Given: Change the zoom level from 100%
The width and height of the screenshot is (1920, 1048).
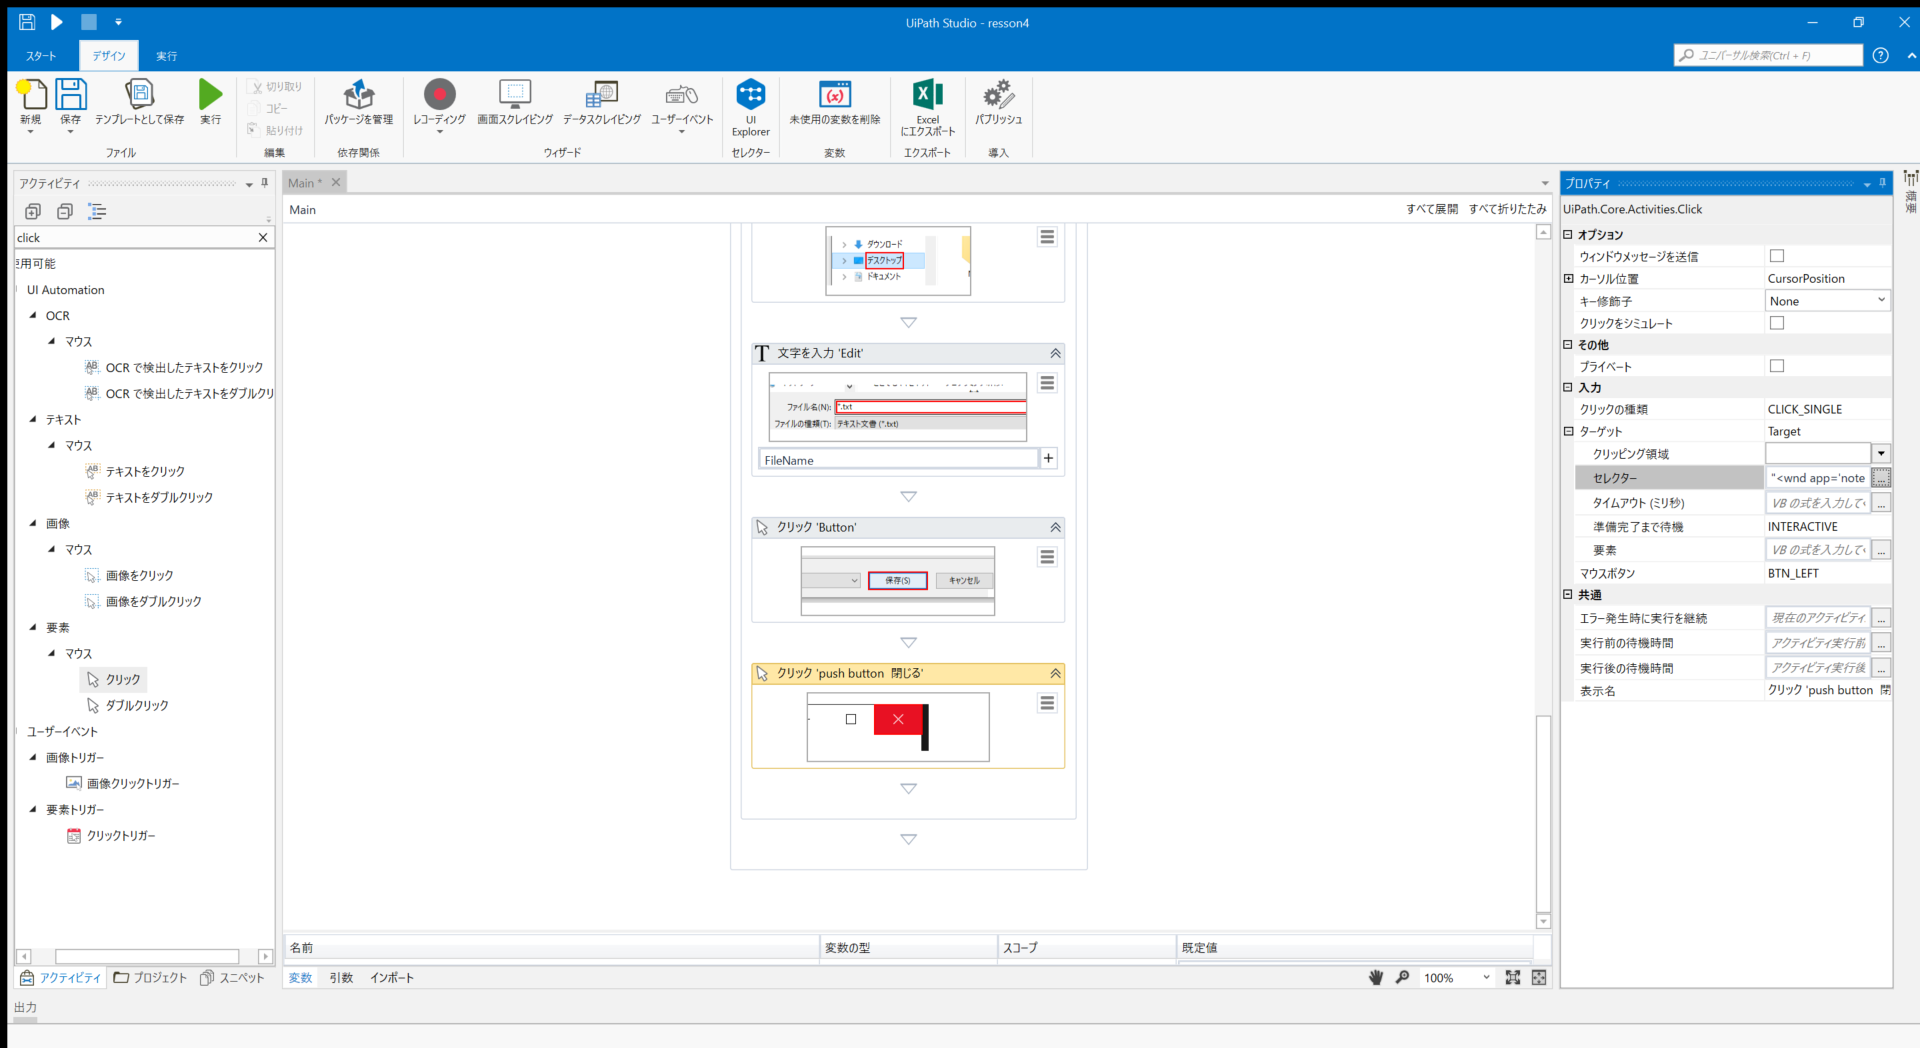Looking at the screenshot, I should [1455, 978].
